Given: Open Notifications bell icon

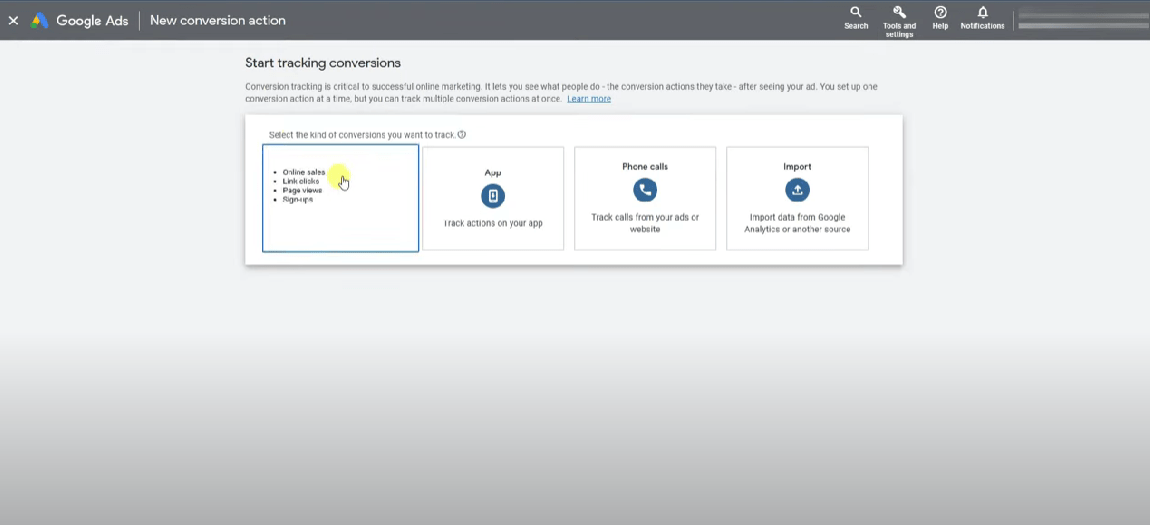Looking at the screenshot, I should click(x=982, y=13).
